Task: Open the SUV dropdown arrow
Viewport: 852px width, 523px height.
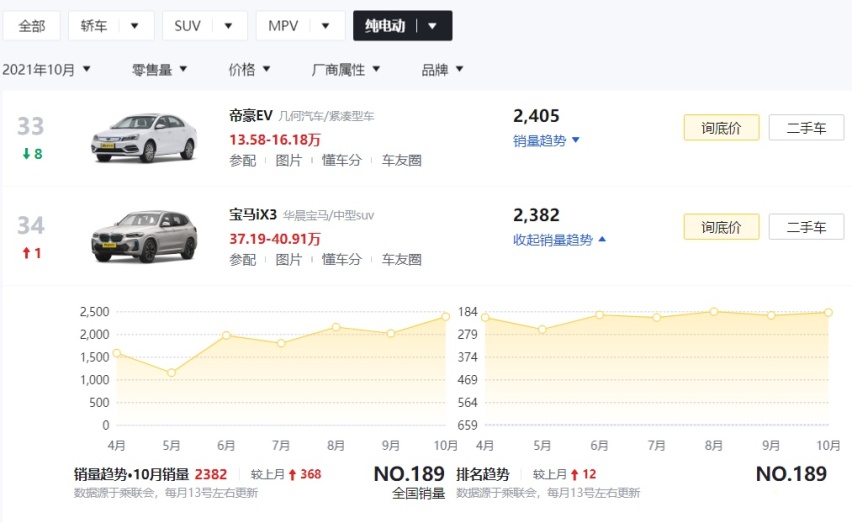Action: (228, 26)
